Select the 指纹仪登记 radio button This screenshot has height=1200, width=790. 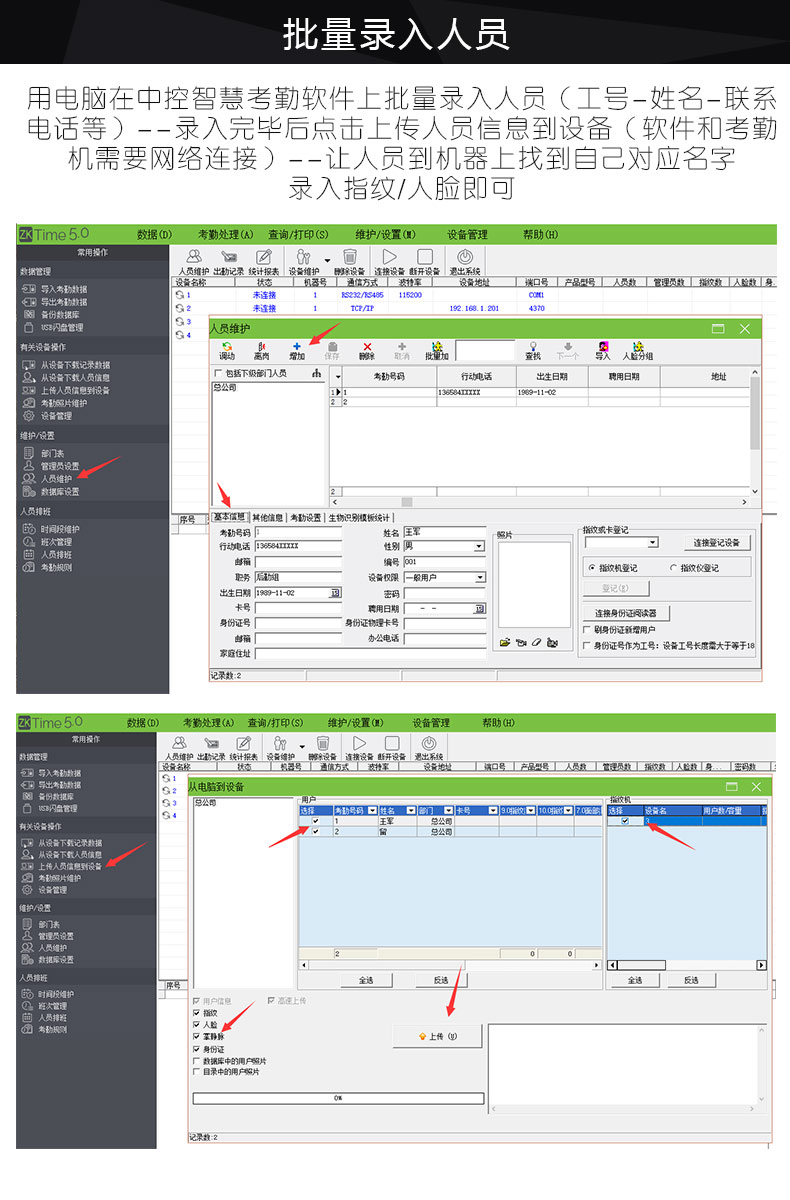click(x=672, y=568)
